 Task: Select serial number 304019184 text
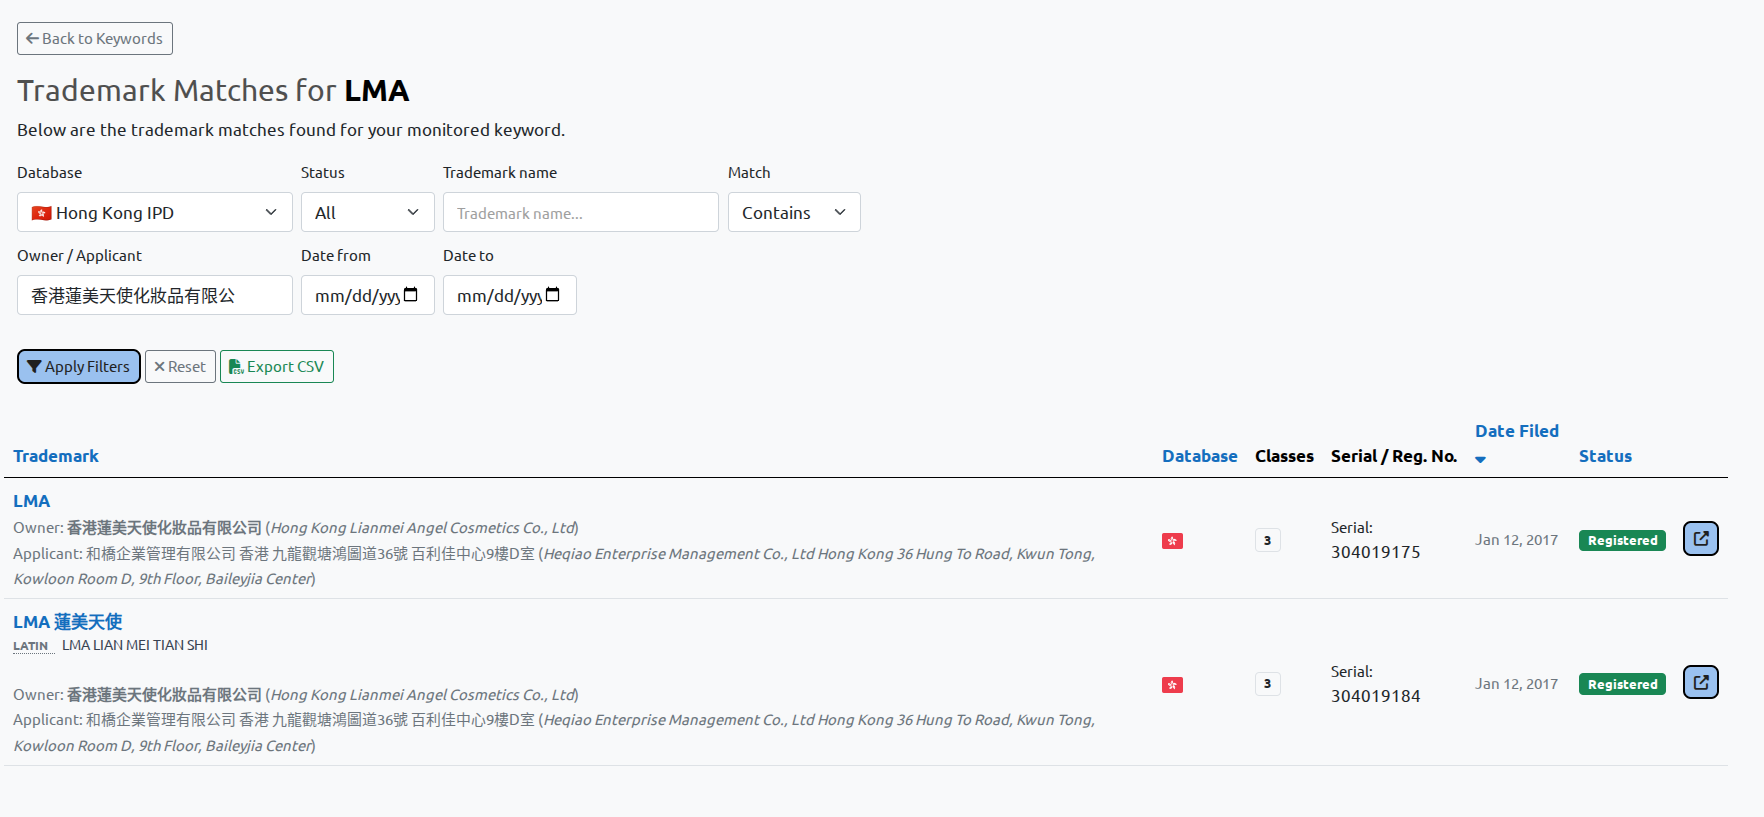point(1375,696)
